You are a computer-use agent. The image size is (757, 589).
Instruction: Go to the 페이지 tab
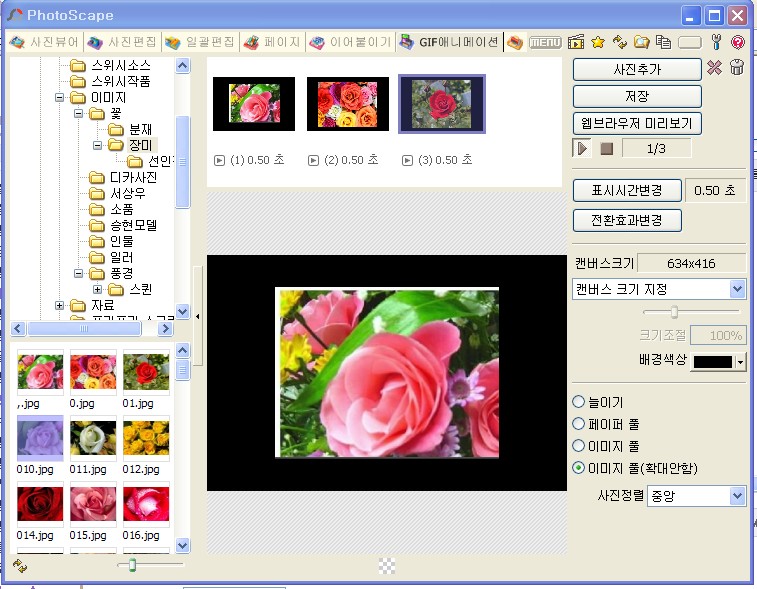[x=271, y=42]
